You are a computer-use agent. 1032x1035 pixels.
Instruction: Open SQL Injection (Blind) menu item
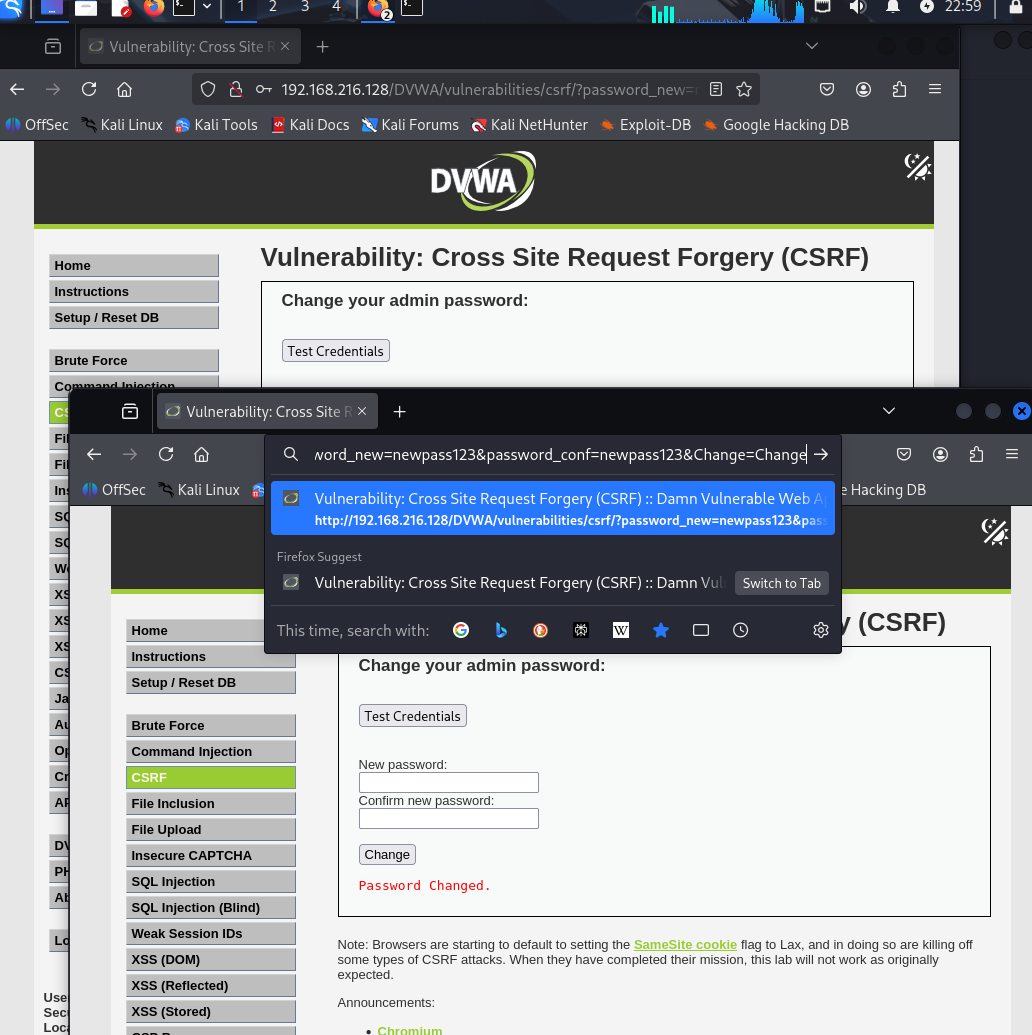pyautogui.click(x=211, y=908)
